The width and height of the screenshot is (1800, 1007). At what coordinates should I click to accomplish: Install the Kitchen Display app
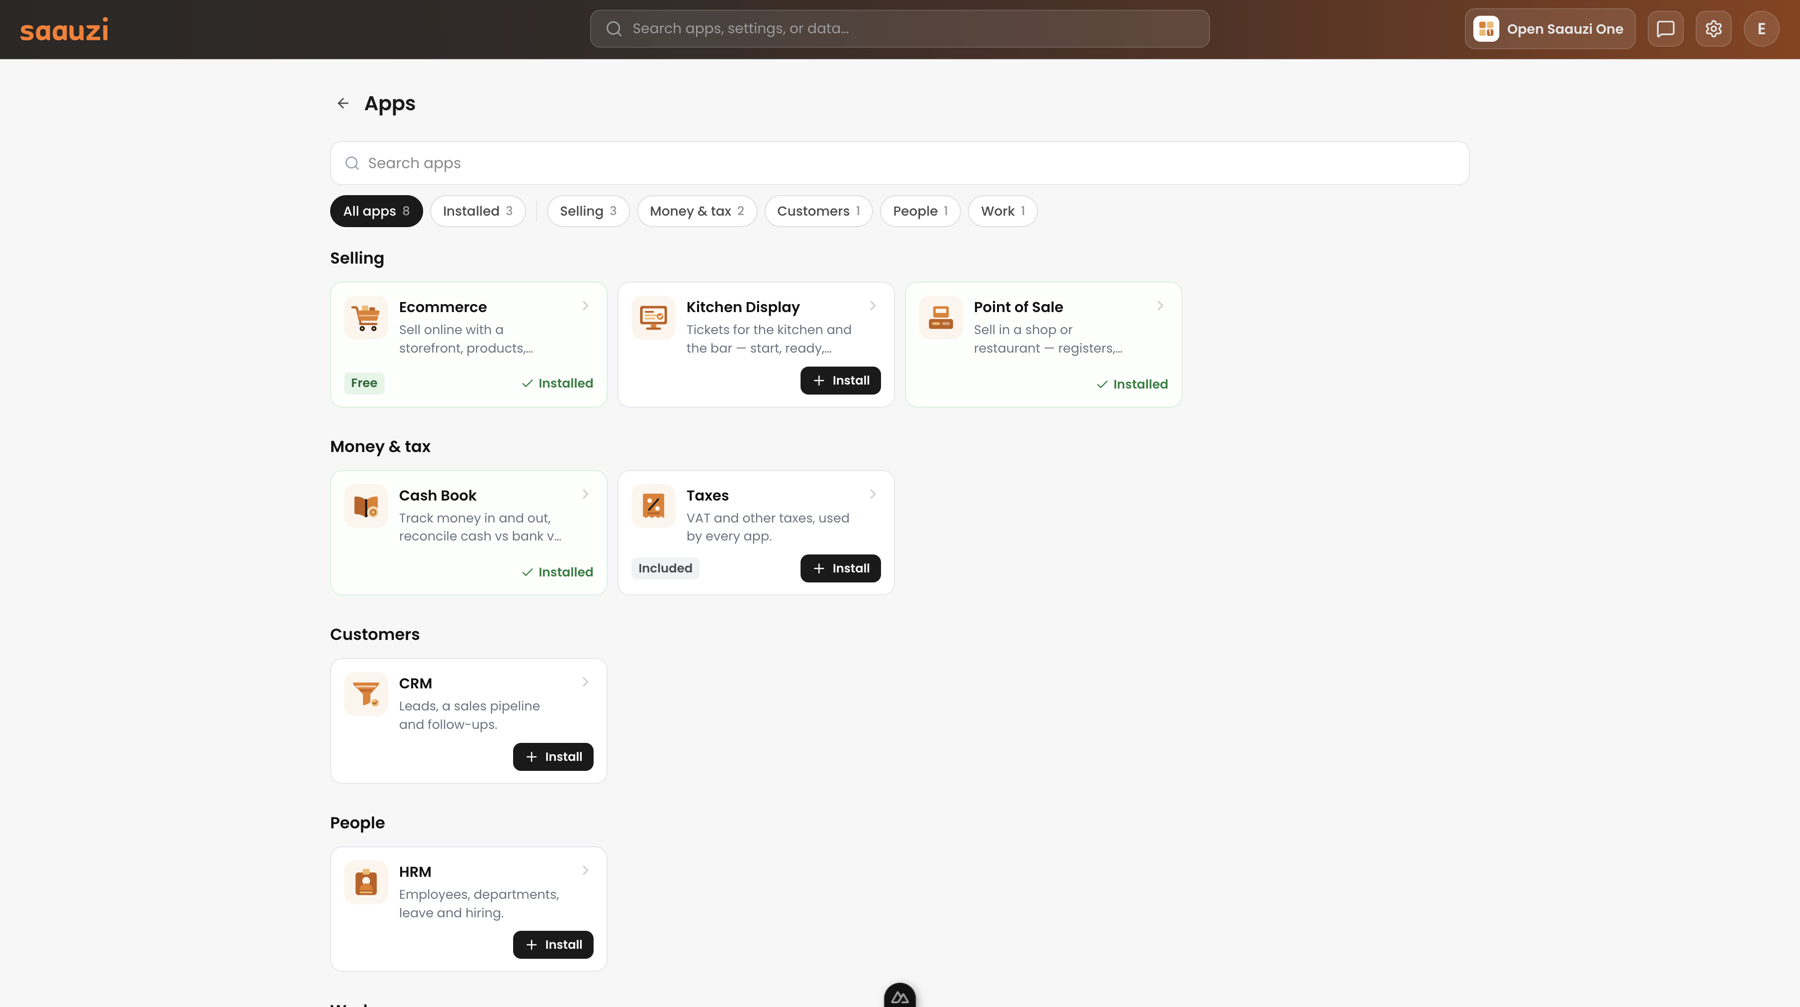pyautogui.click(x=840, y=380)
